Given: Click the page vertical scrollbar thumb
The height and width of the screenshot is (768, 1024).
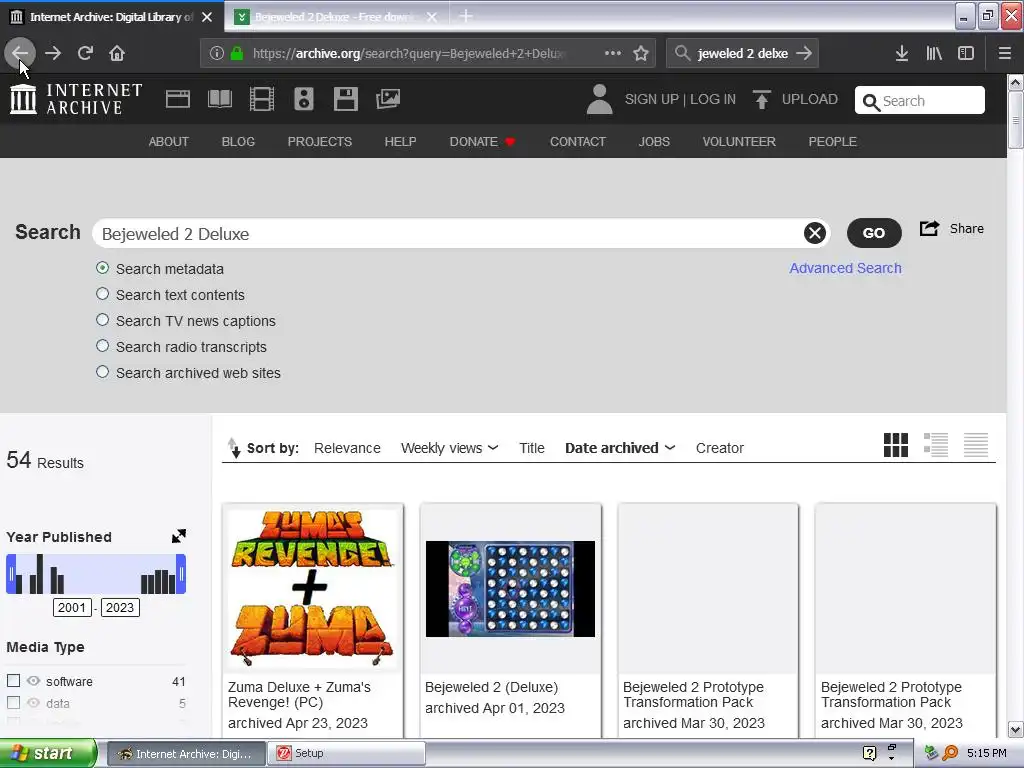Looking at the screenshot, I should pos(1015,119).
